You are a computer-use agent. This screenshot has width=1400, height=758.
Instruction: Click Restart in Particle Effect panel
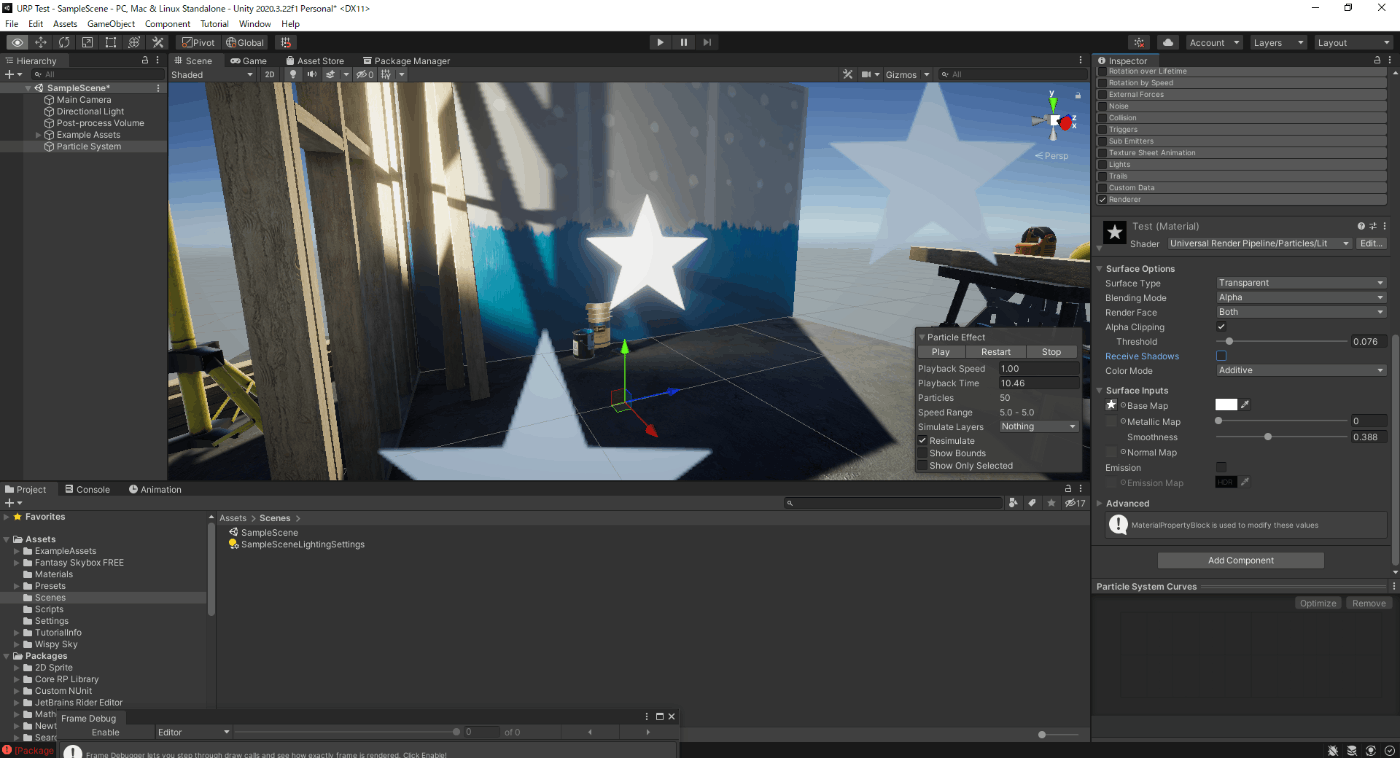click(x=996, y=352)
